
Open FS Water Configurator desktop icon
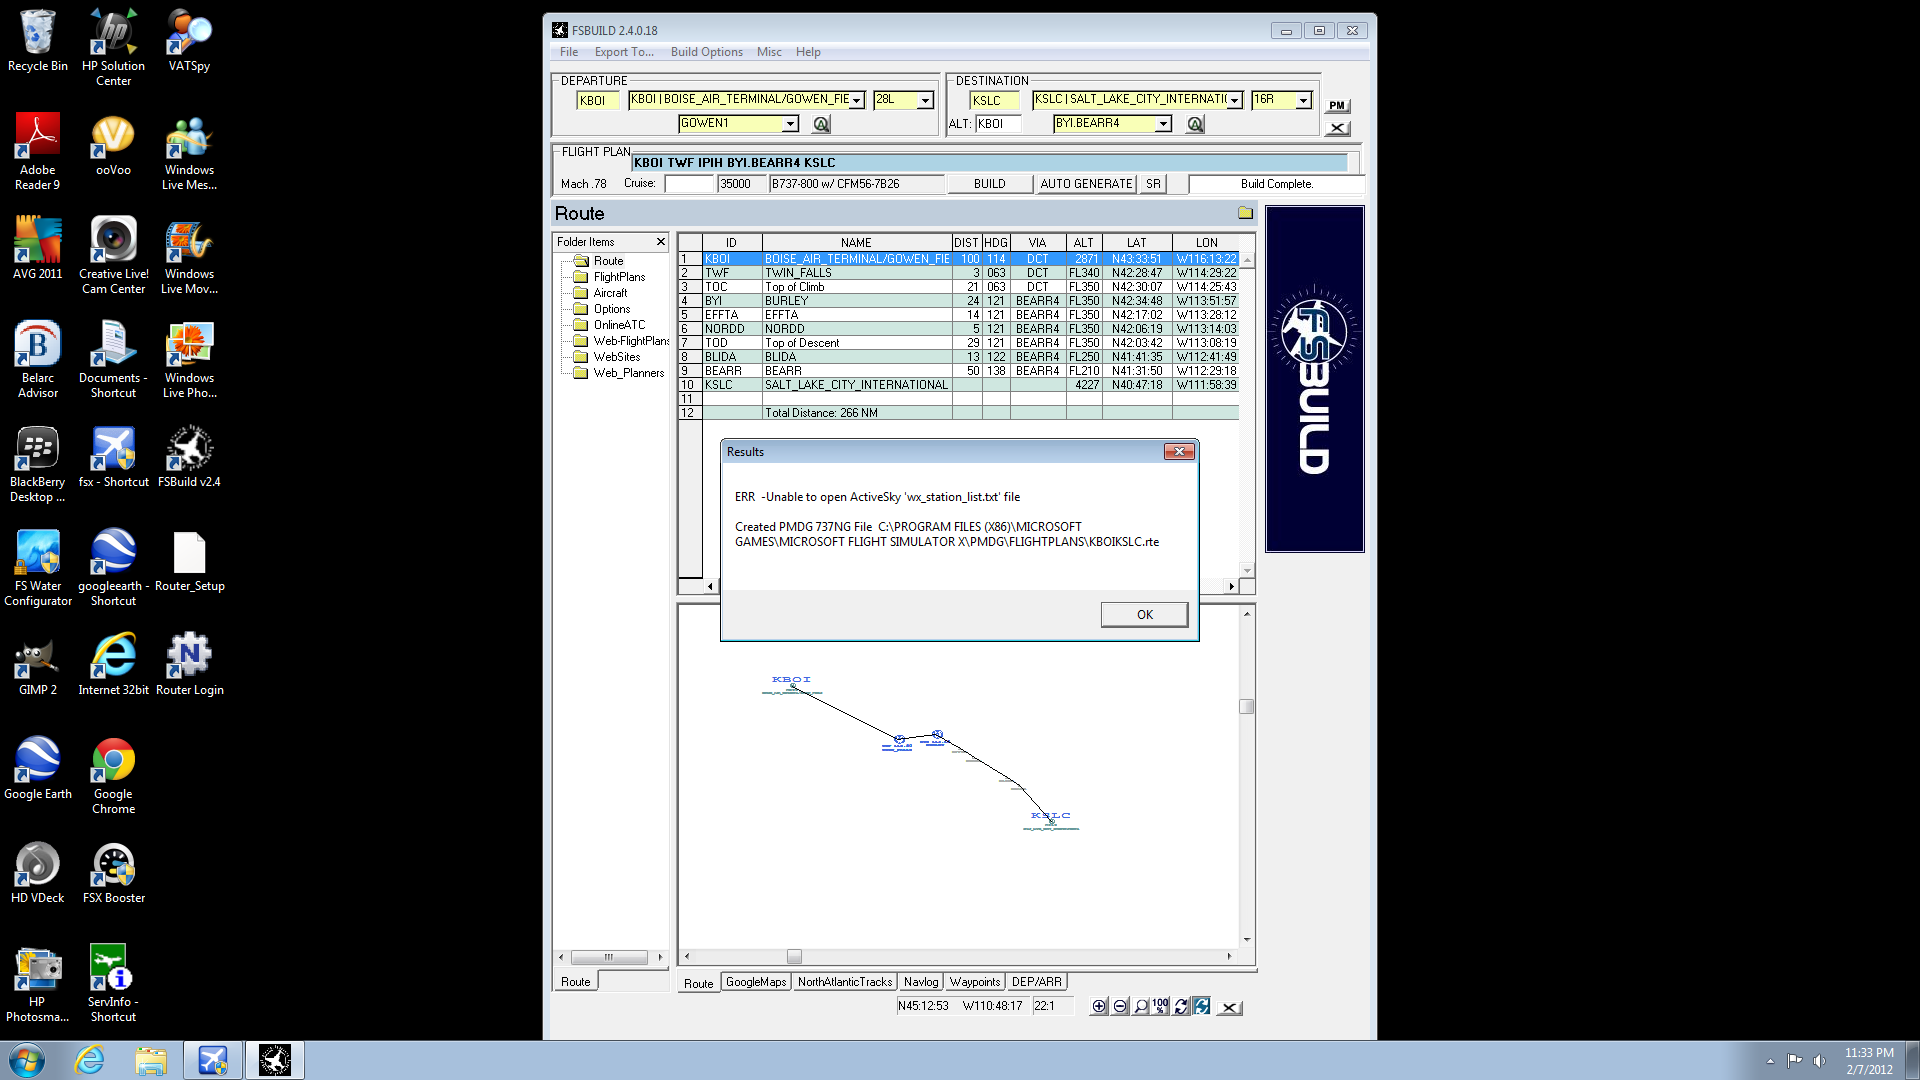pos(38,568)
